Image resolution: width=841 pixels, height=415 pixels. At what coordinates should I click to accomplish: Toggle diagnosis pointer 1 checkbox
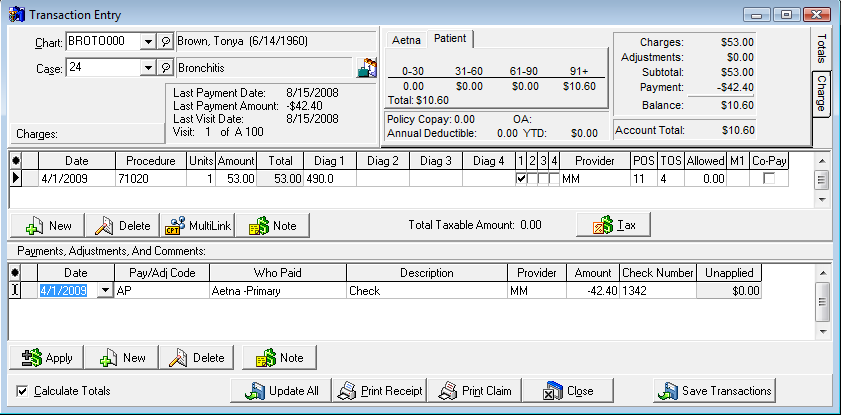(521, 179)
